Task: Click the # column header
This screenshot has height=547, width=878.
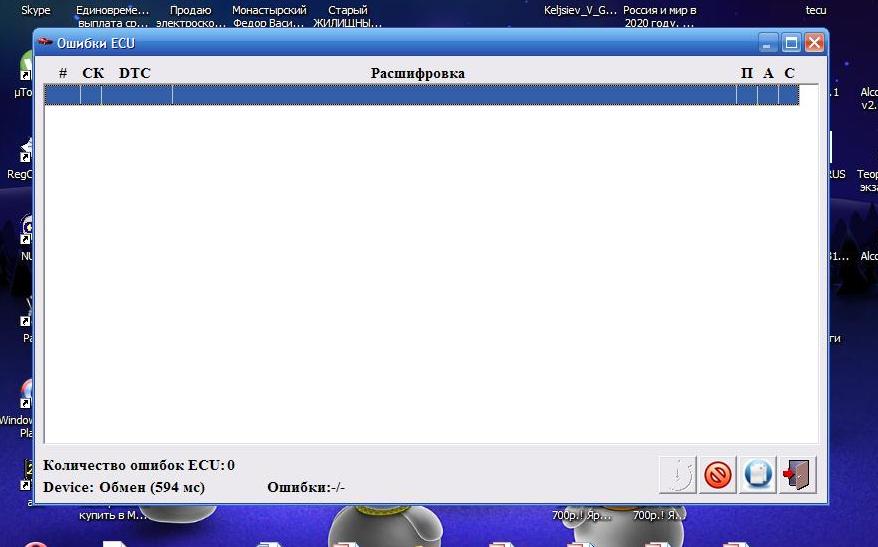Action: tap(63, 73)
